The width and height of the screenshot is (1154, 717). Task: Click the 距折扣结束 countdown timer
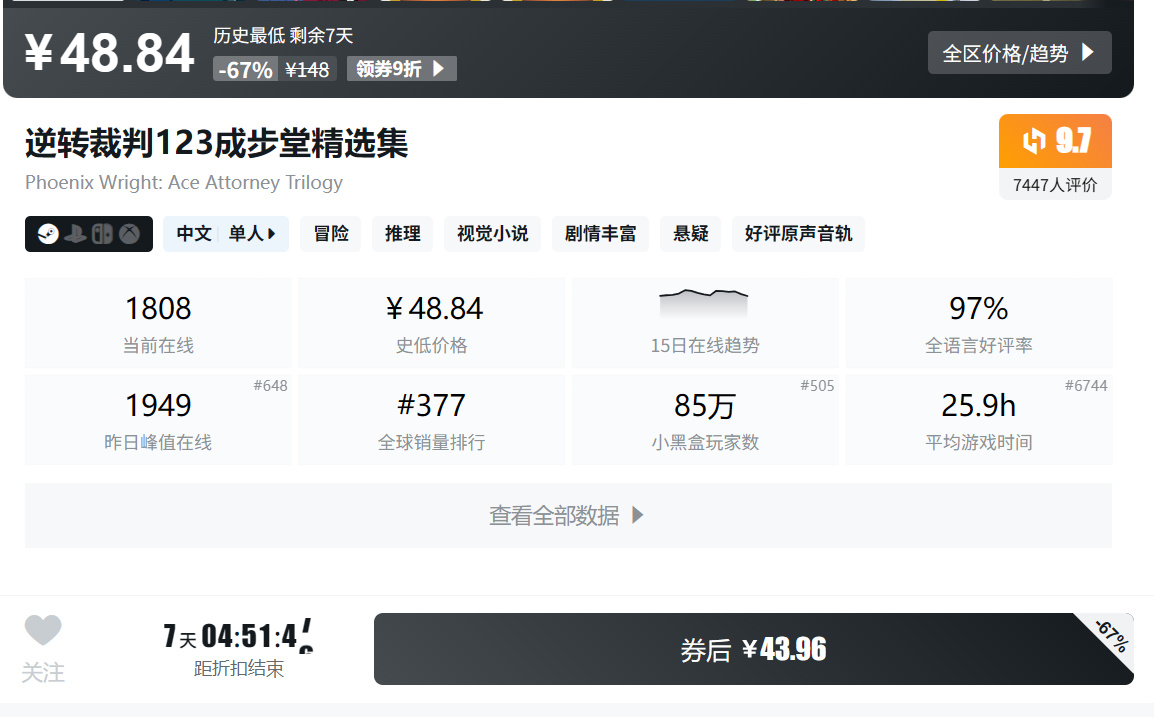pos(238,649)
